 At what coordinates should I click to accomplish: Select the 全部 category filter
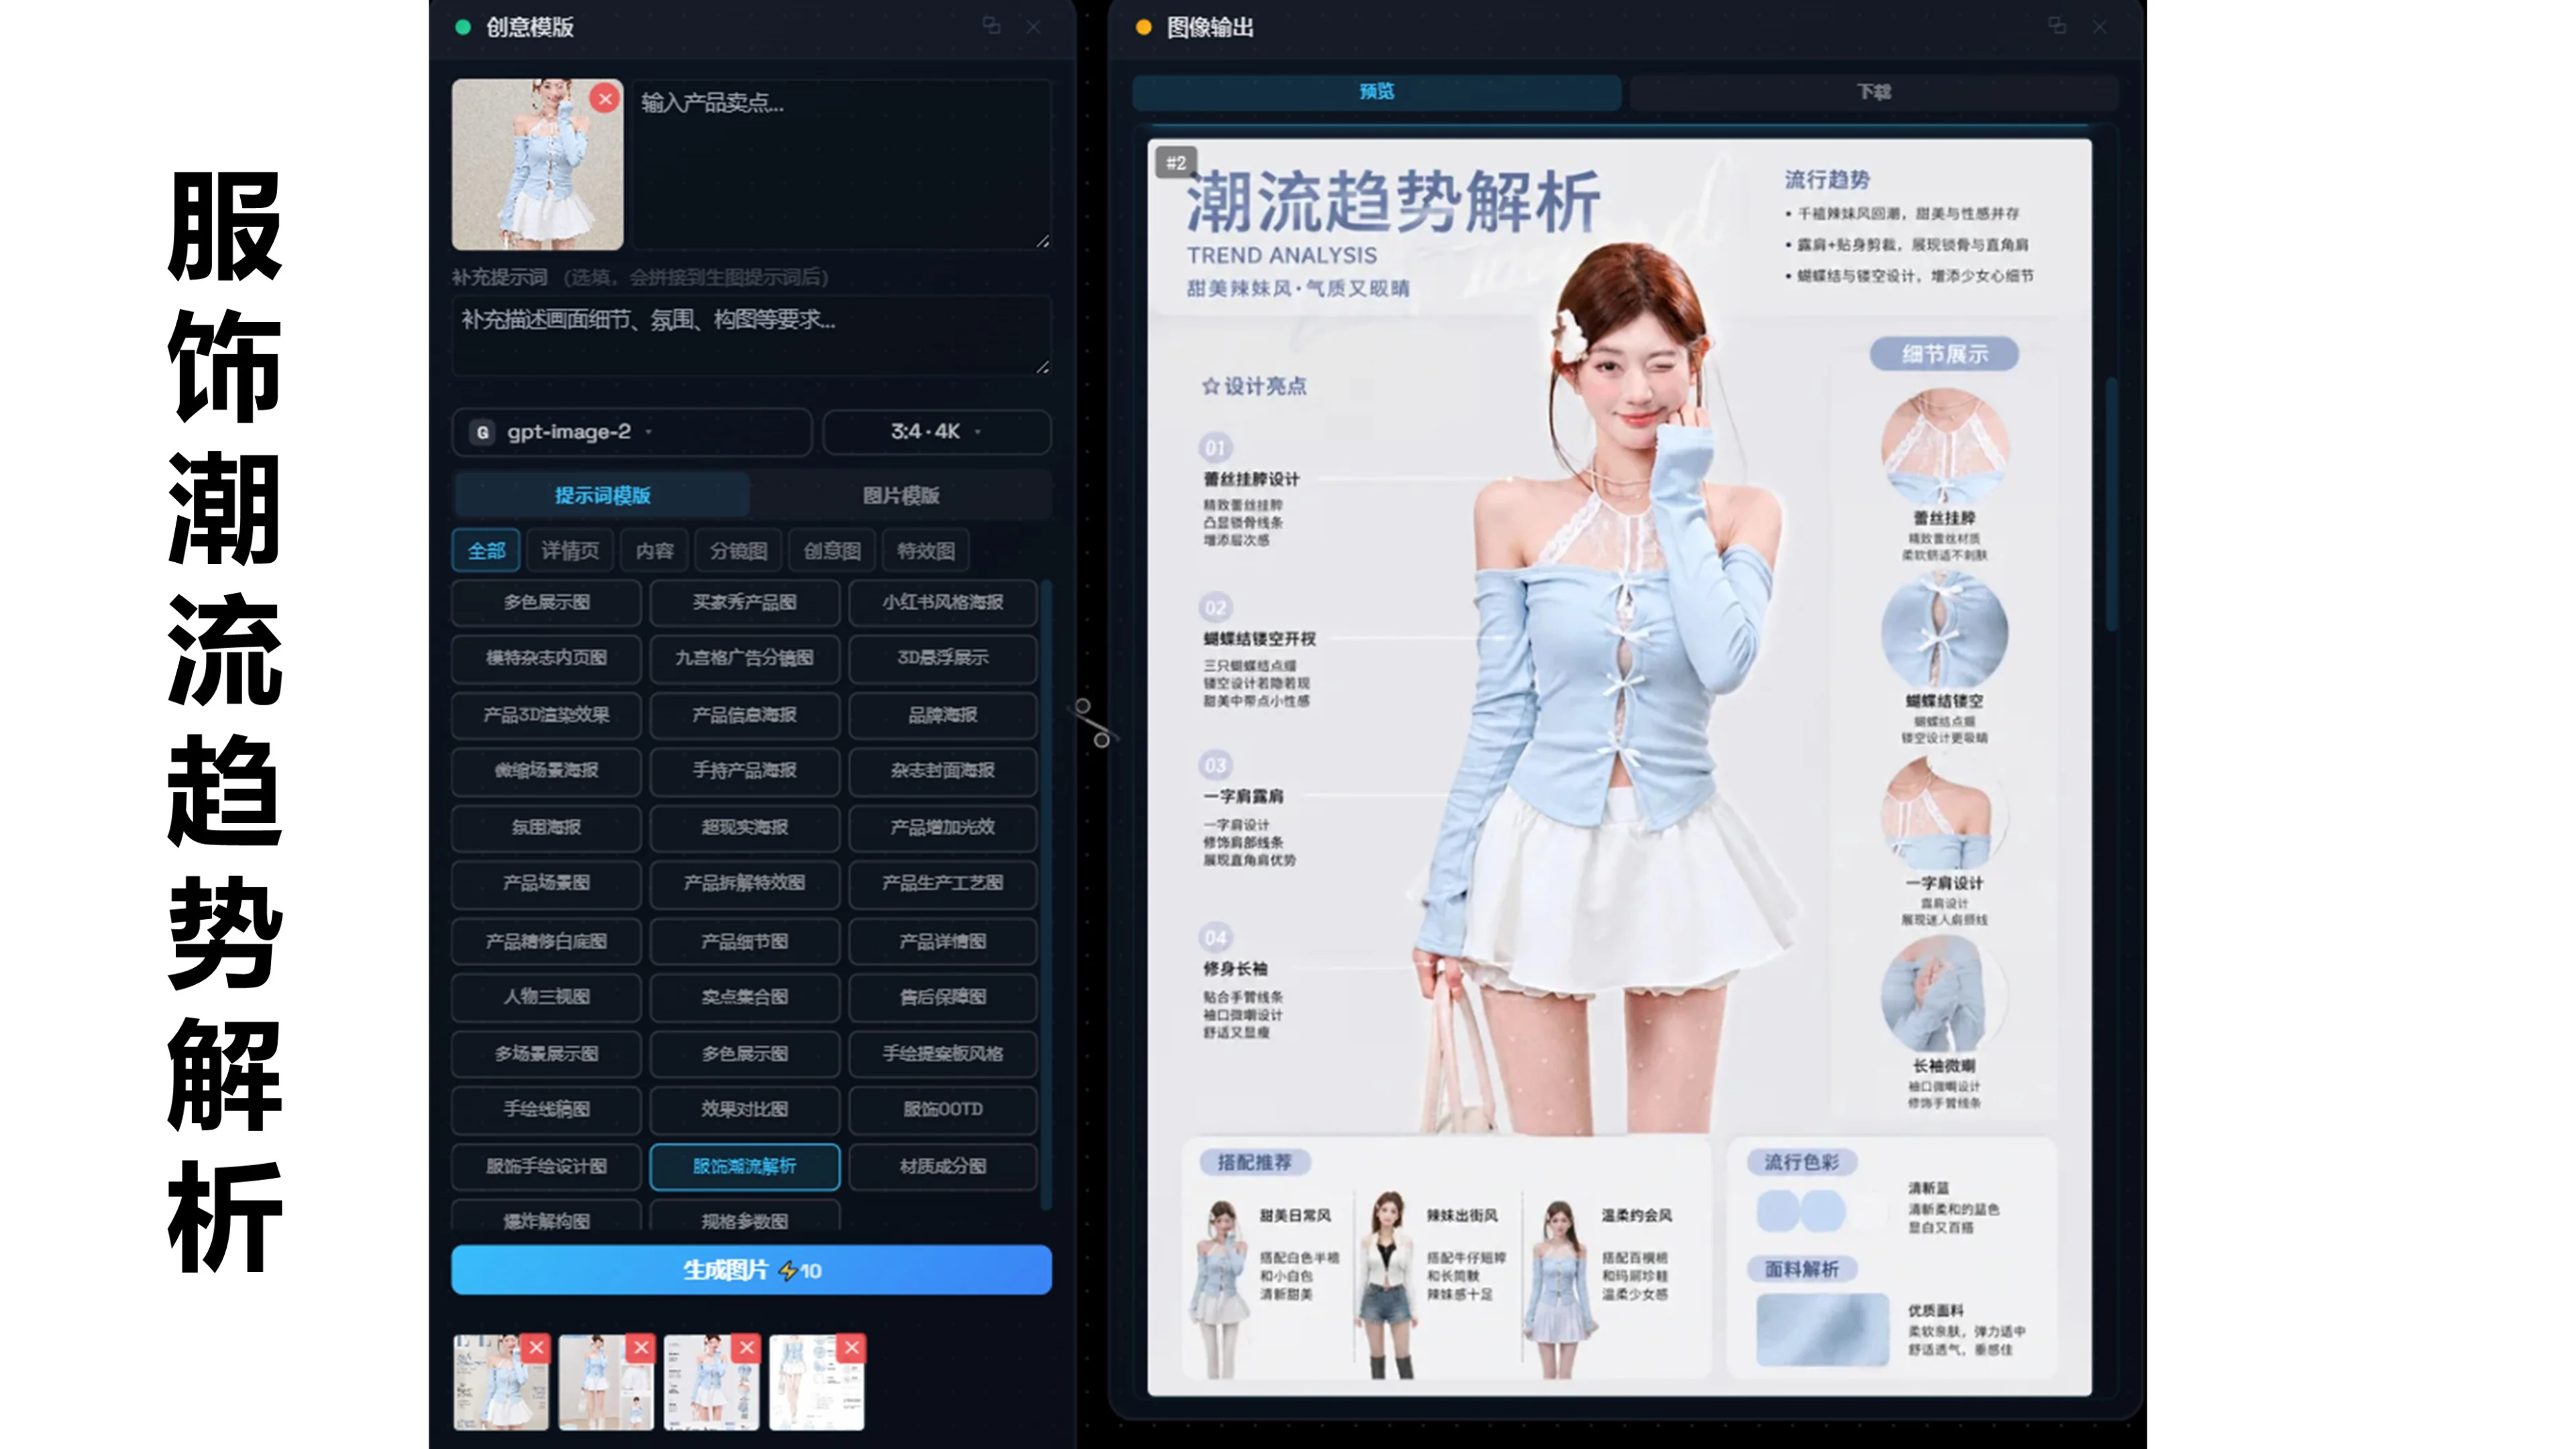click(486, 551)
